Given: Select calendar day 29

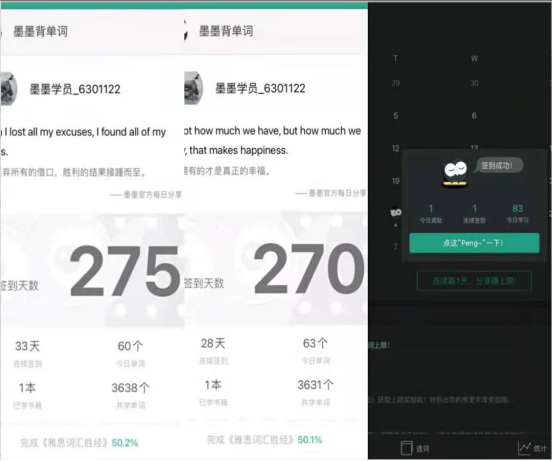Looking at the screenshot, I should pos(396,83).
